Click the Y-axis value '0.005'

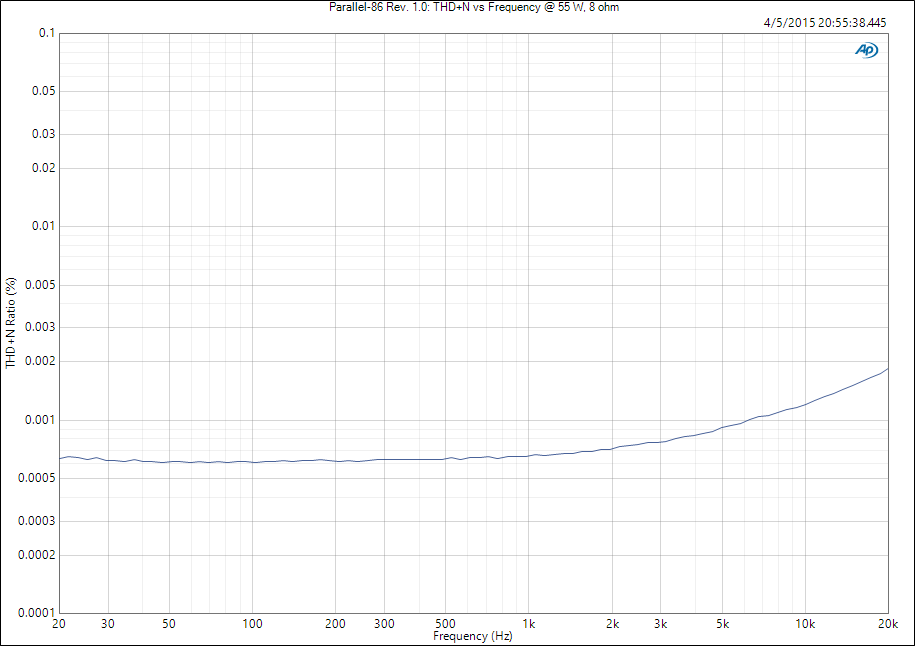pos(40,284)
